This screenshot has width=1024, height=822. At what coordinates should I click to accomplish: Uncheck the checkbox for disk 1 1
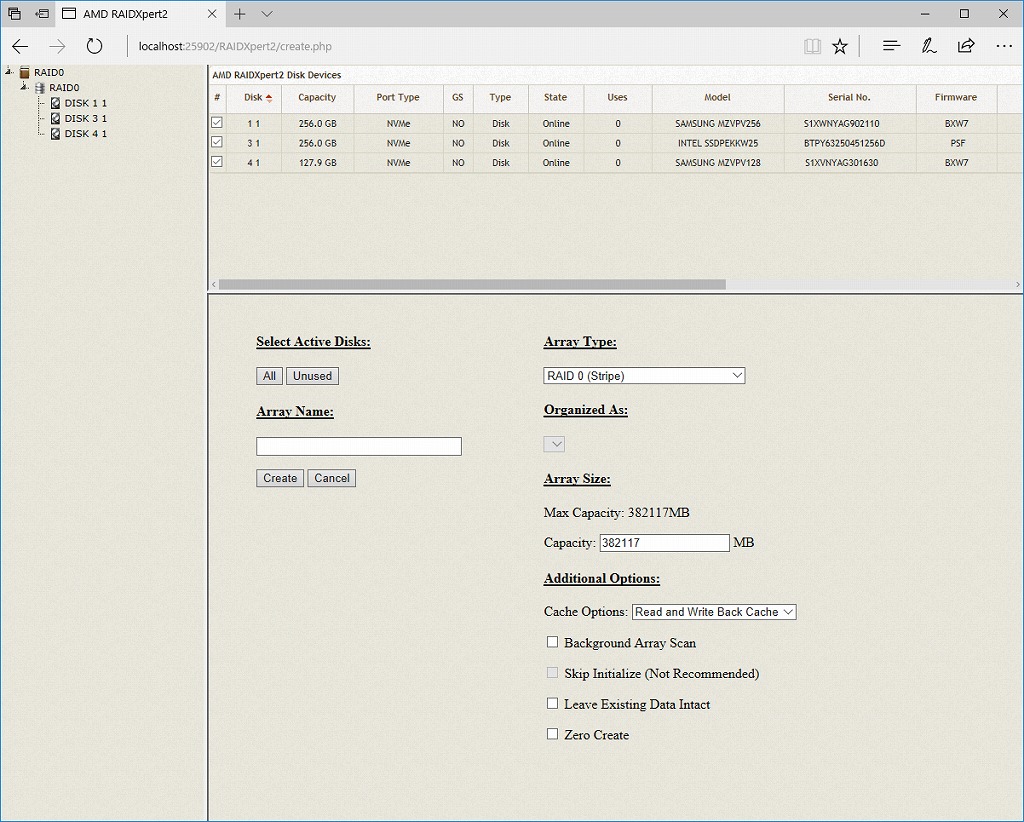point(216,123)
